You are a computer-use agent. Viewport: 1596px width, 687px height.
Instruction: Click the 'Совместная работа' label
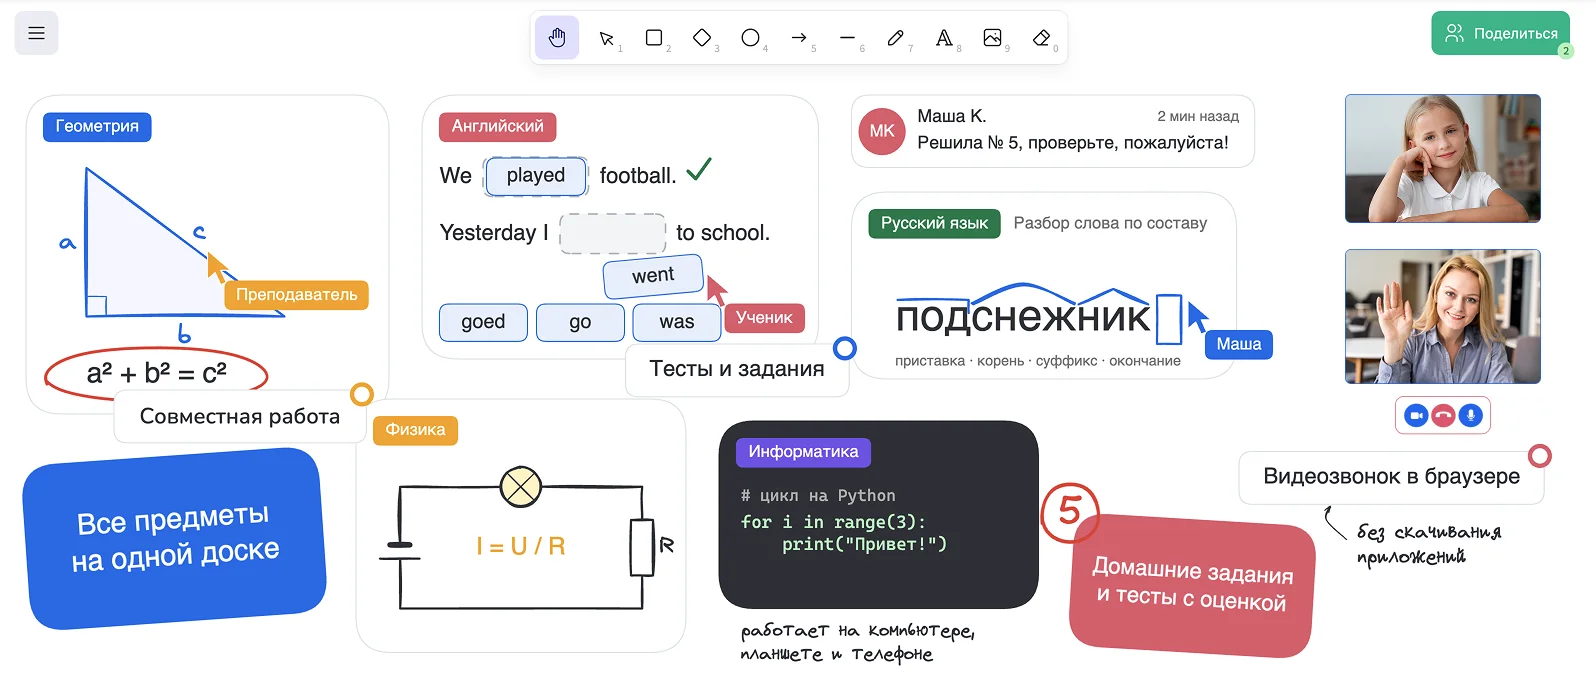(240, 417)
